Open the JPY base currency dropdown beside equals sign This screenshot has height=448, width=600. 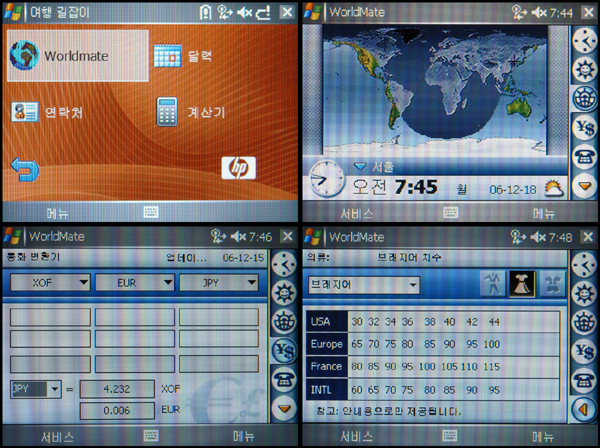click(x=36, y=389)
